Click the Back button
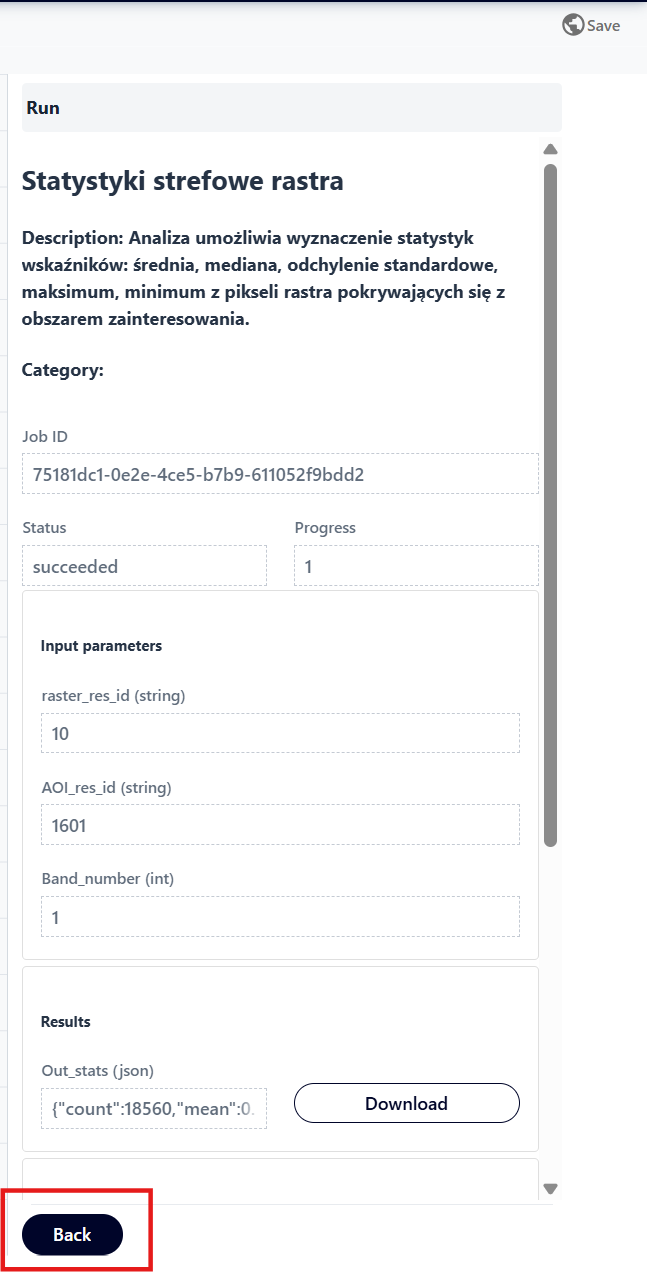Viewport: 648px width, 1272px height. point(72,1234)
